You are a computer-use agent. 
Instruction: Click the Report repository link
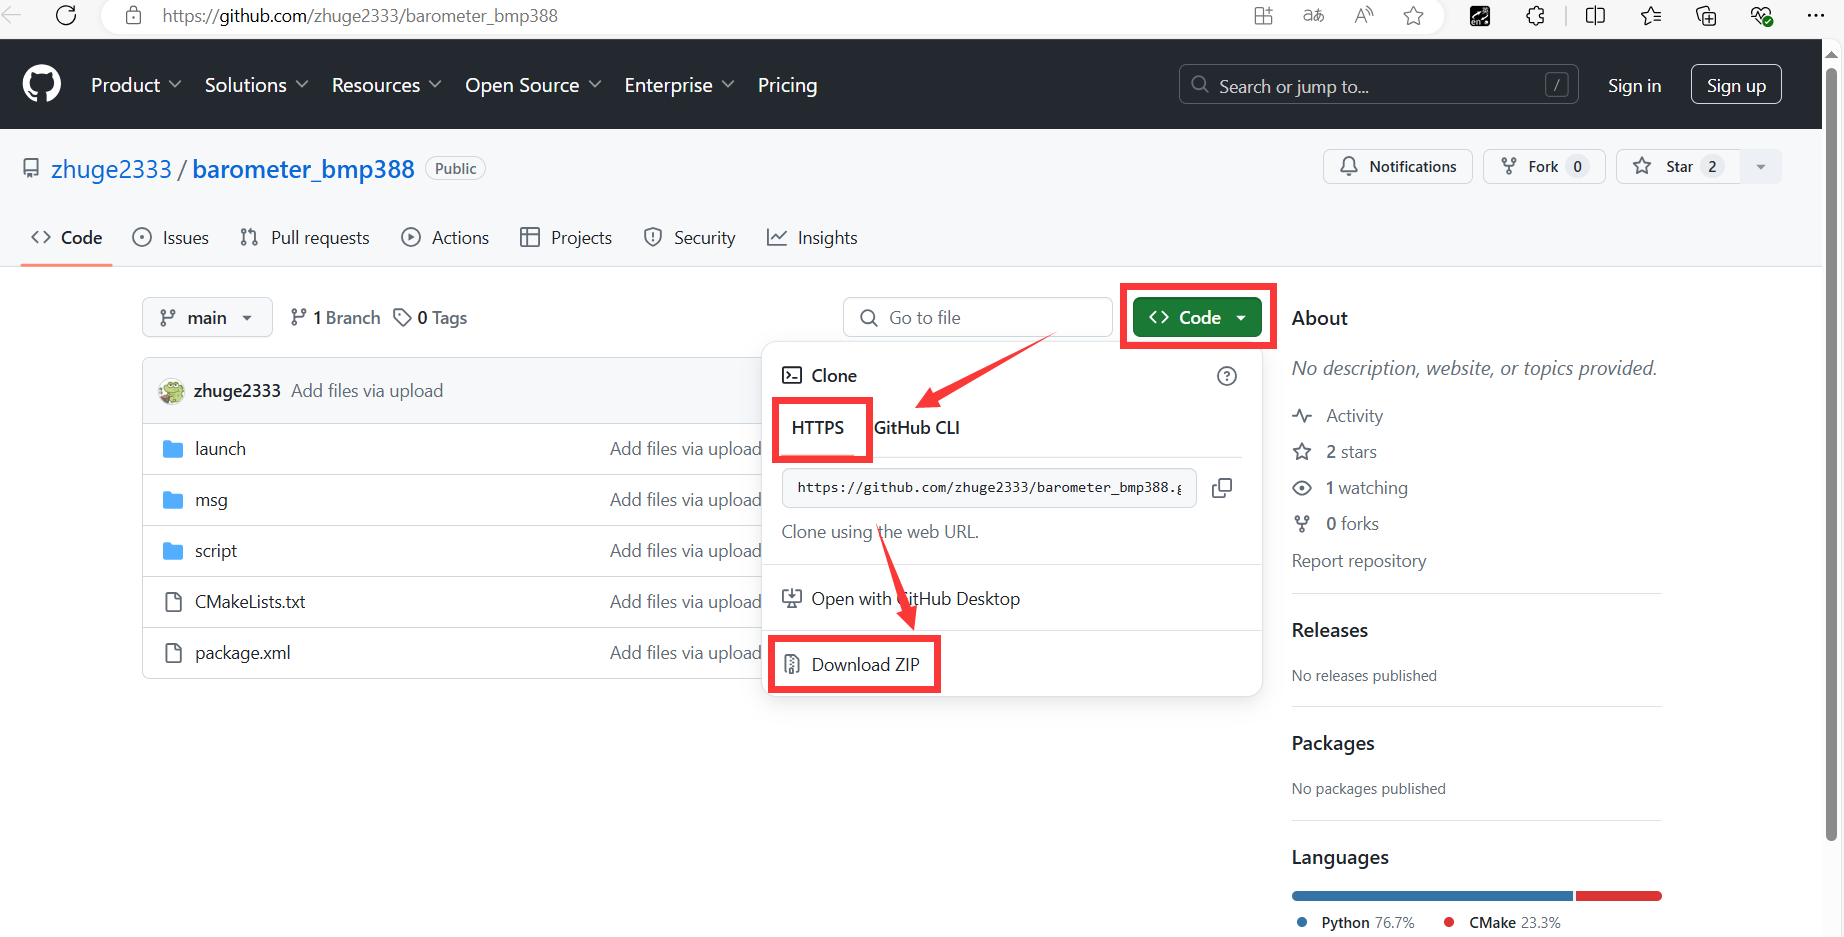point(1359,561)
